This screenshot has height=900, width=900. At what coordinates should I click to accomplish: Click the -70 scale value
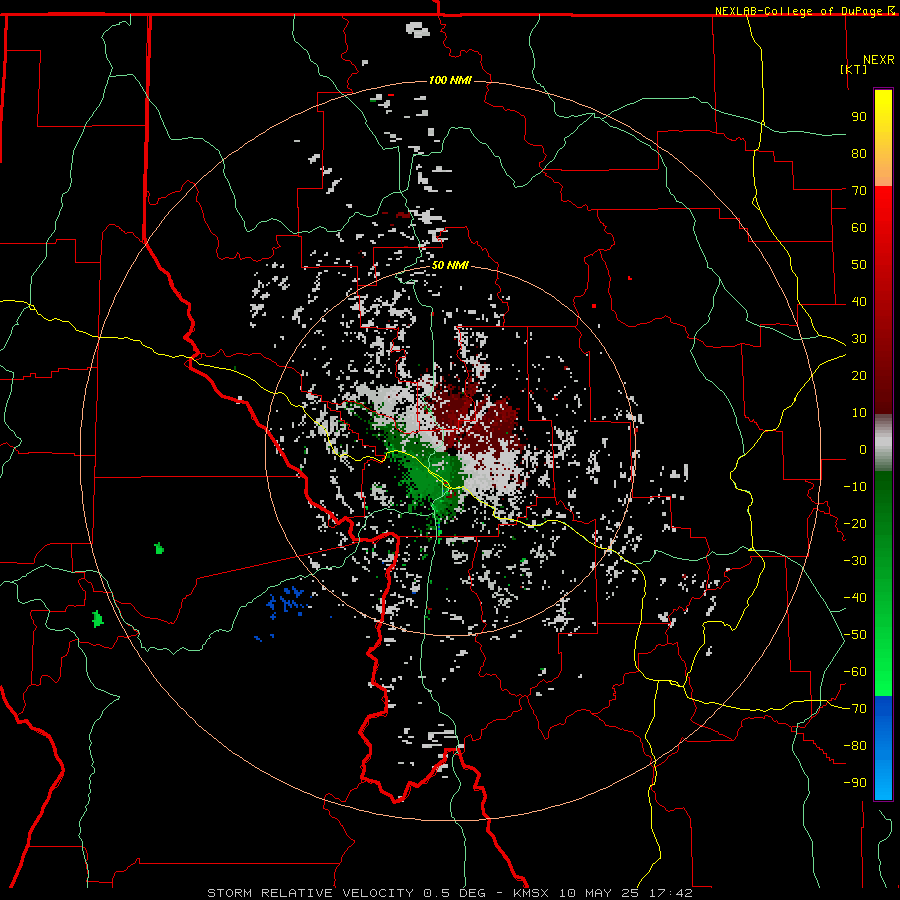855,708
